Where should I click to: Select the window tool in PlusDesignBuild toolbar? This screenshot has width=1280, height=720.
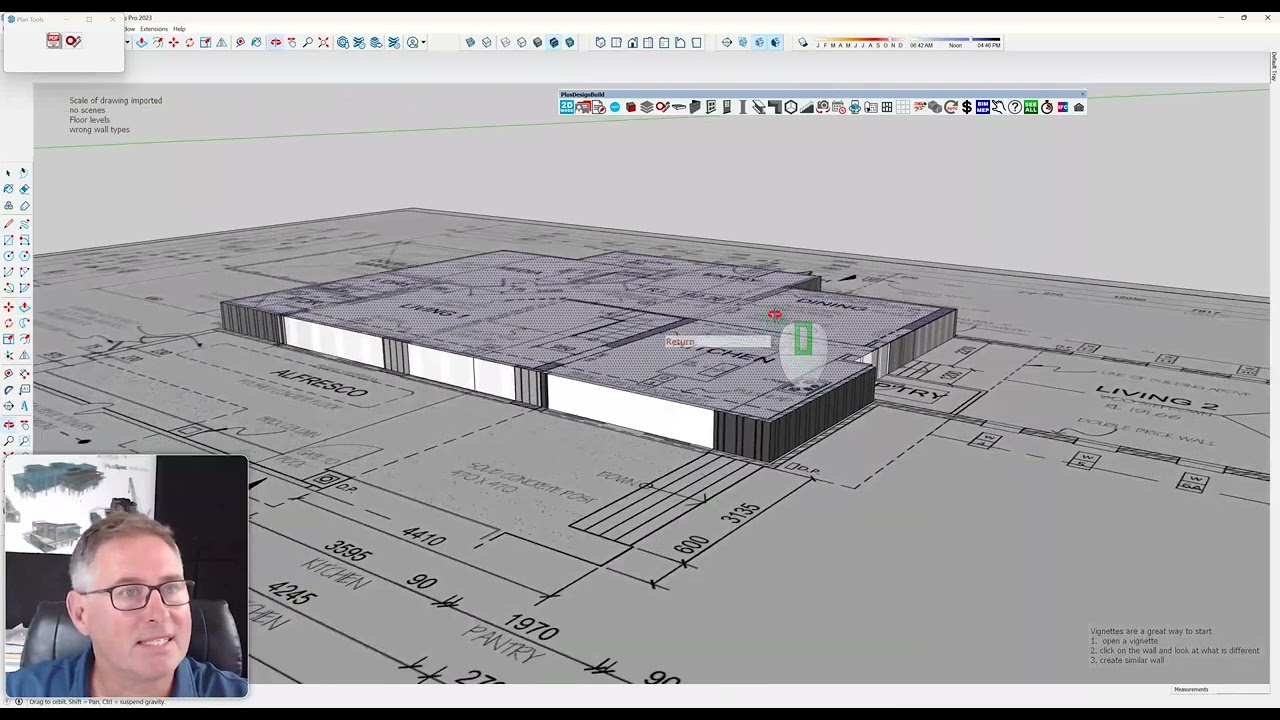pyautogui.click(x=711, y=107)
